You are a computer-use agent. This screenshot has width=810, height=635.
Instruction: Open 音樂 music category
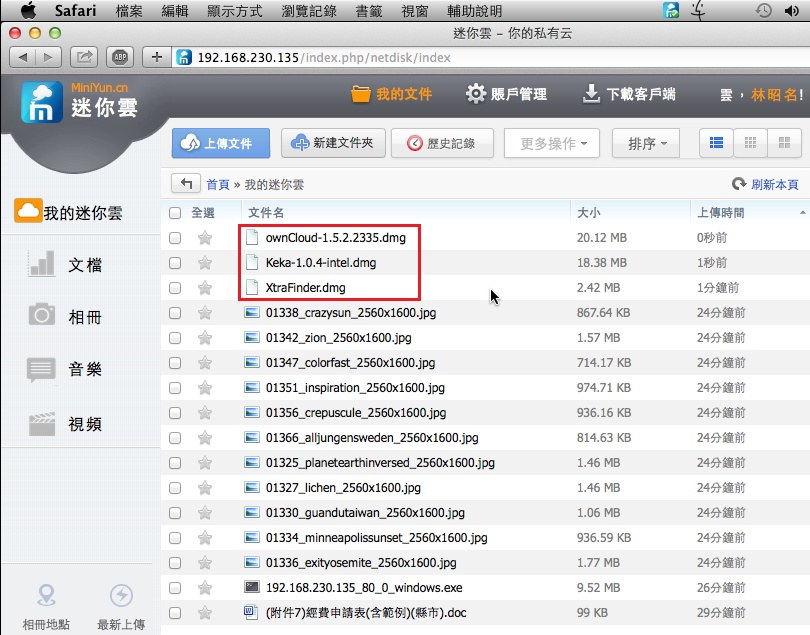coord(66,369)
